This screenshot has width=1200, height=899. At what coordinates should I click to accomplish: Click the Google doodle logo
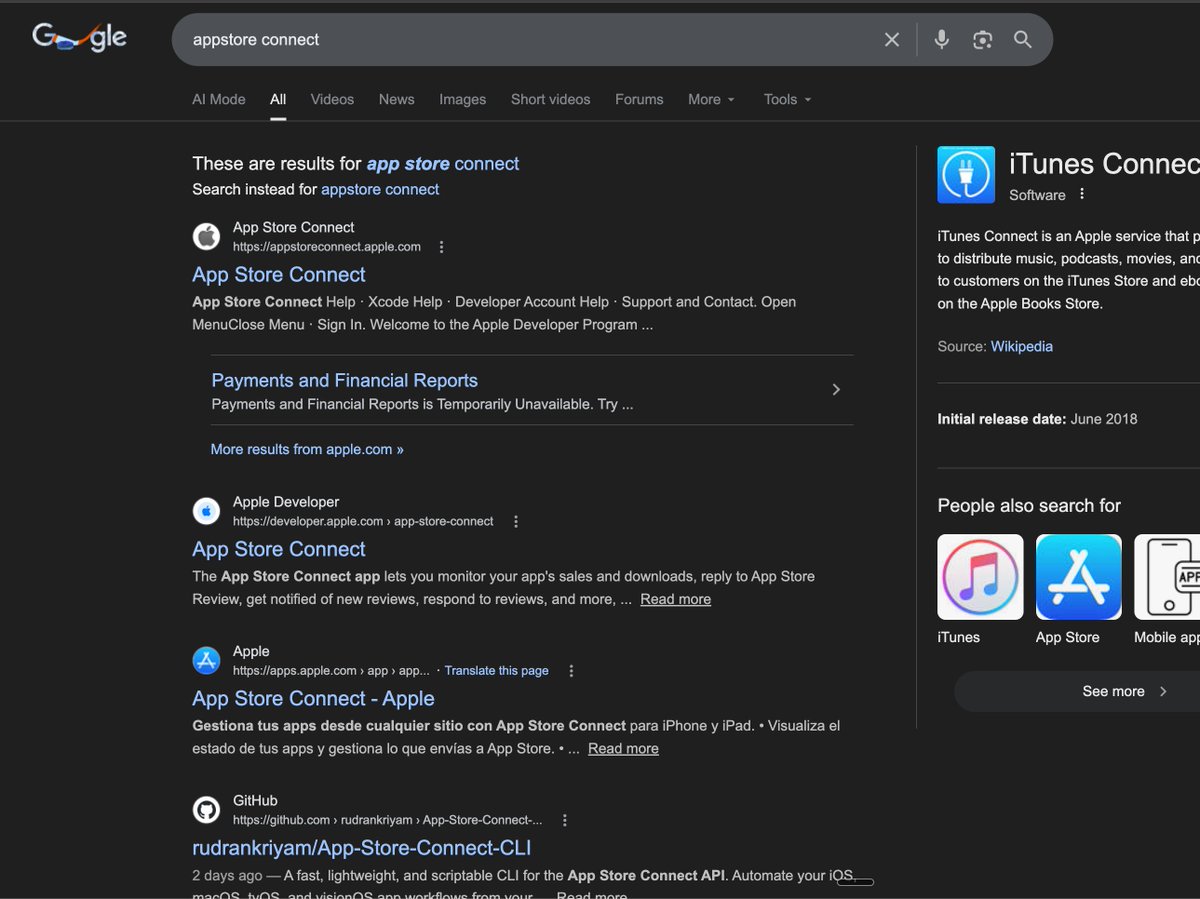coord(80,38)
